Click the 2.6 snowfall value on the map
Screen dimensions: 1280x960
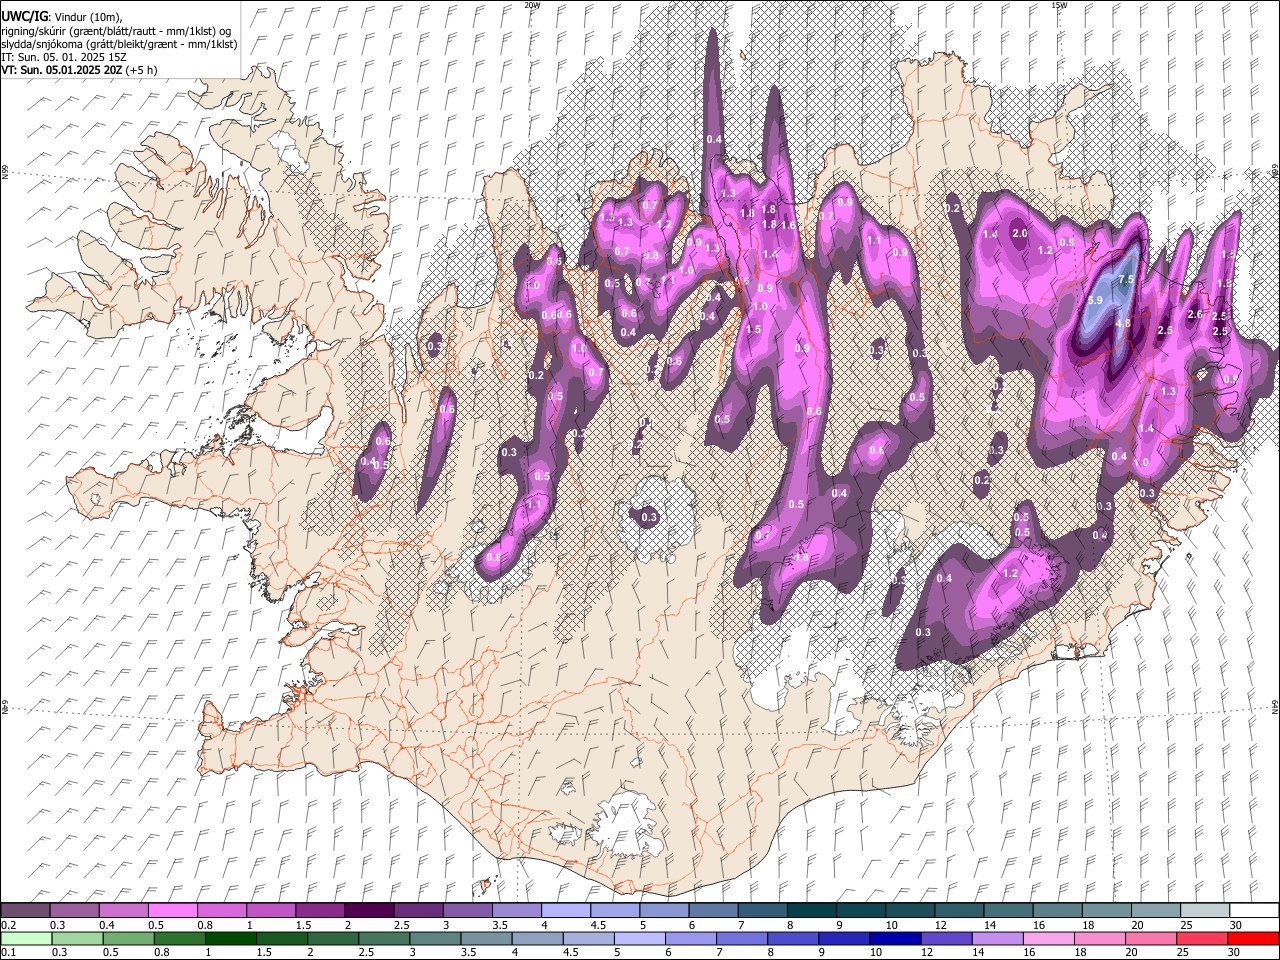click(x=1194, y=314)
